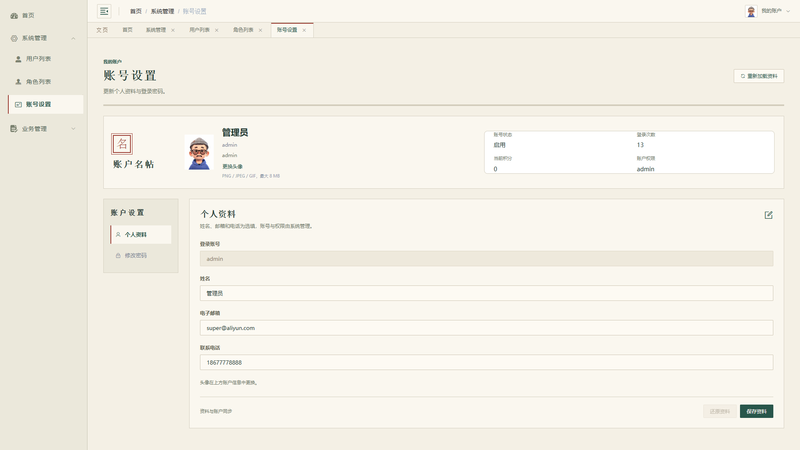Click the 电子邮箱 input with super@aliyun.com

click(486, 328)
